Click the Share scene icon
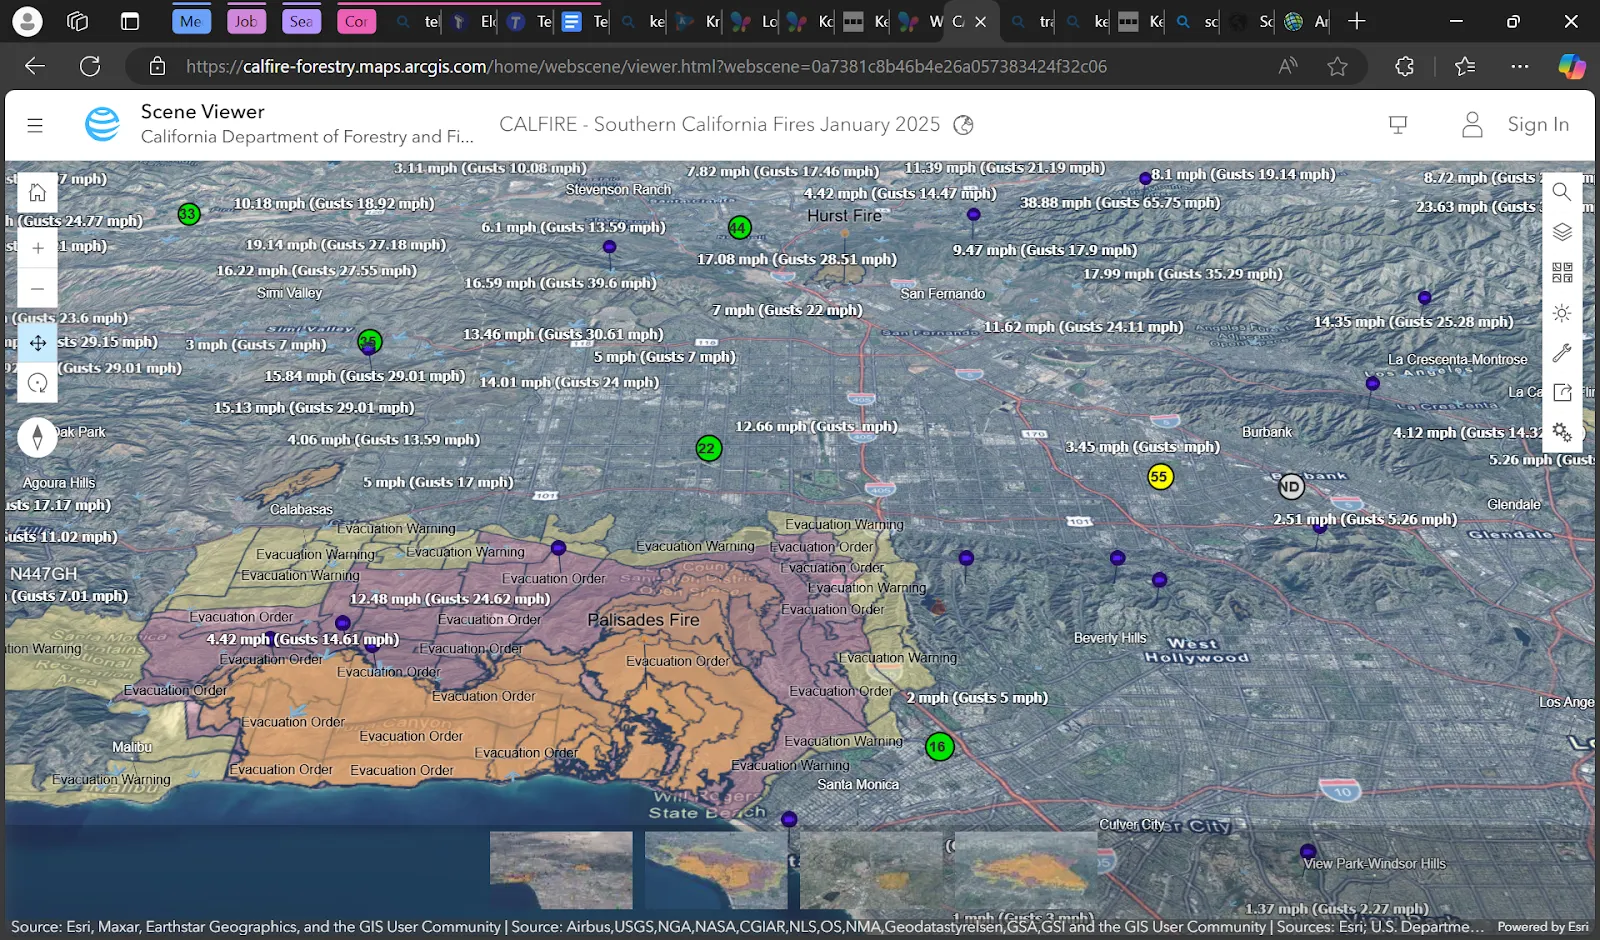Viewport: 1600px width, 940px height. pos(1562,393)
